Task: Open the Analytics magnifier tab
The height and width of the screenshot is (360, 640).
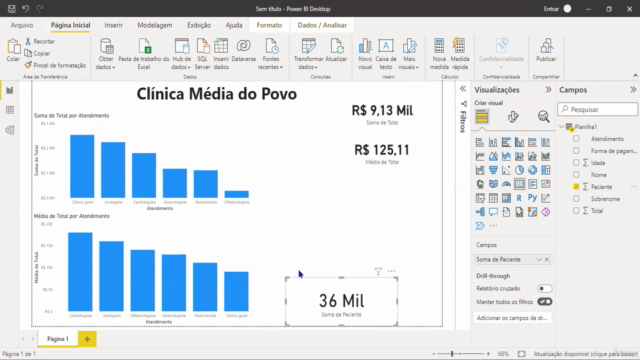Action: [x=543, y=117]
